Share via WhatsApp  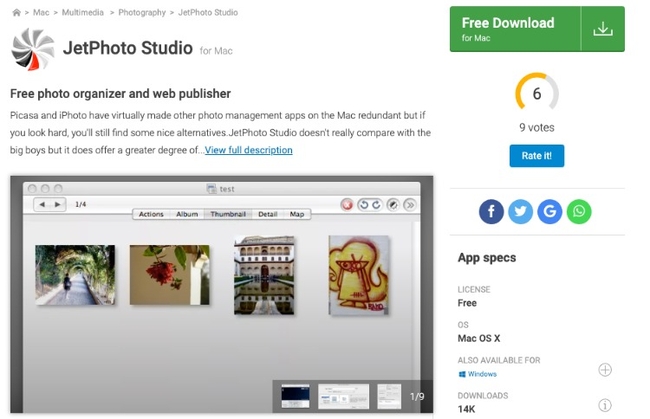(579, 211)
